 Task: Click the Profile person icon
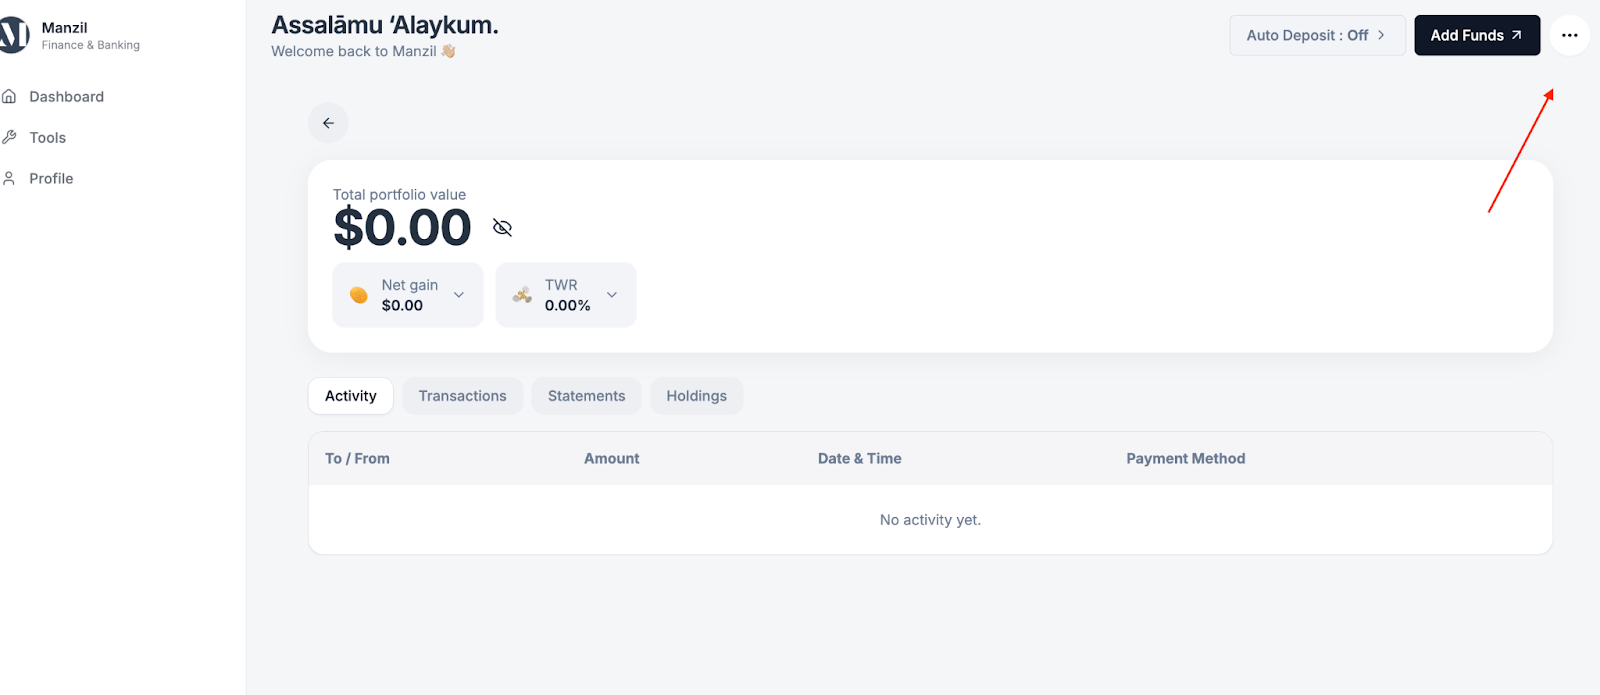click(x=9, y=178)
